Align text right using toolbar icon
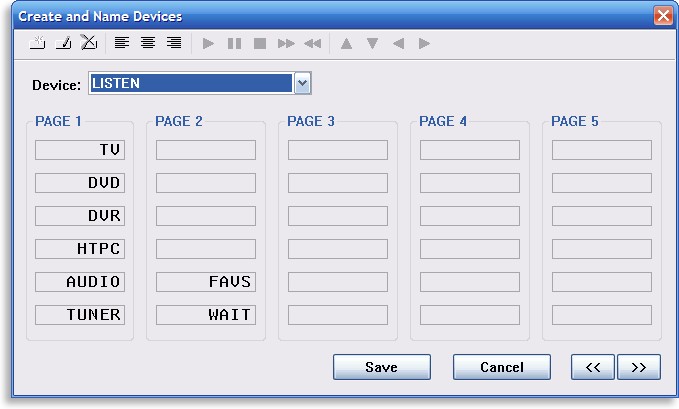 [x=174, y=43]
